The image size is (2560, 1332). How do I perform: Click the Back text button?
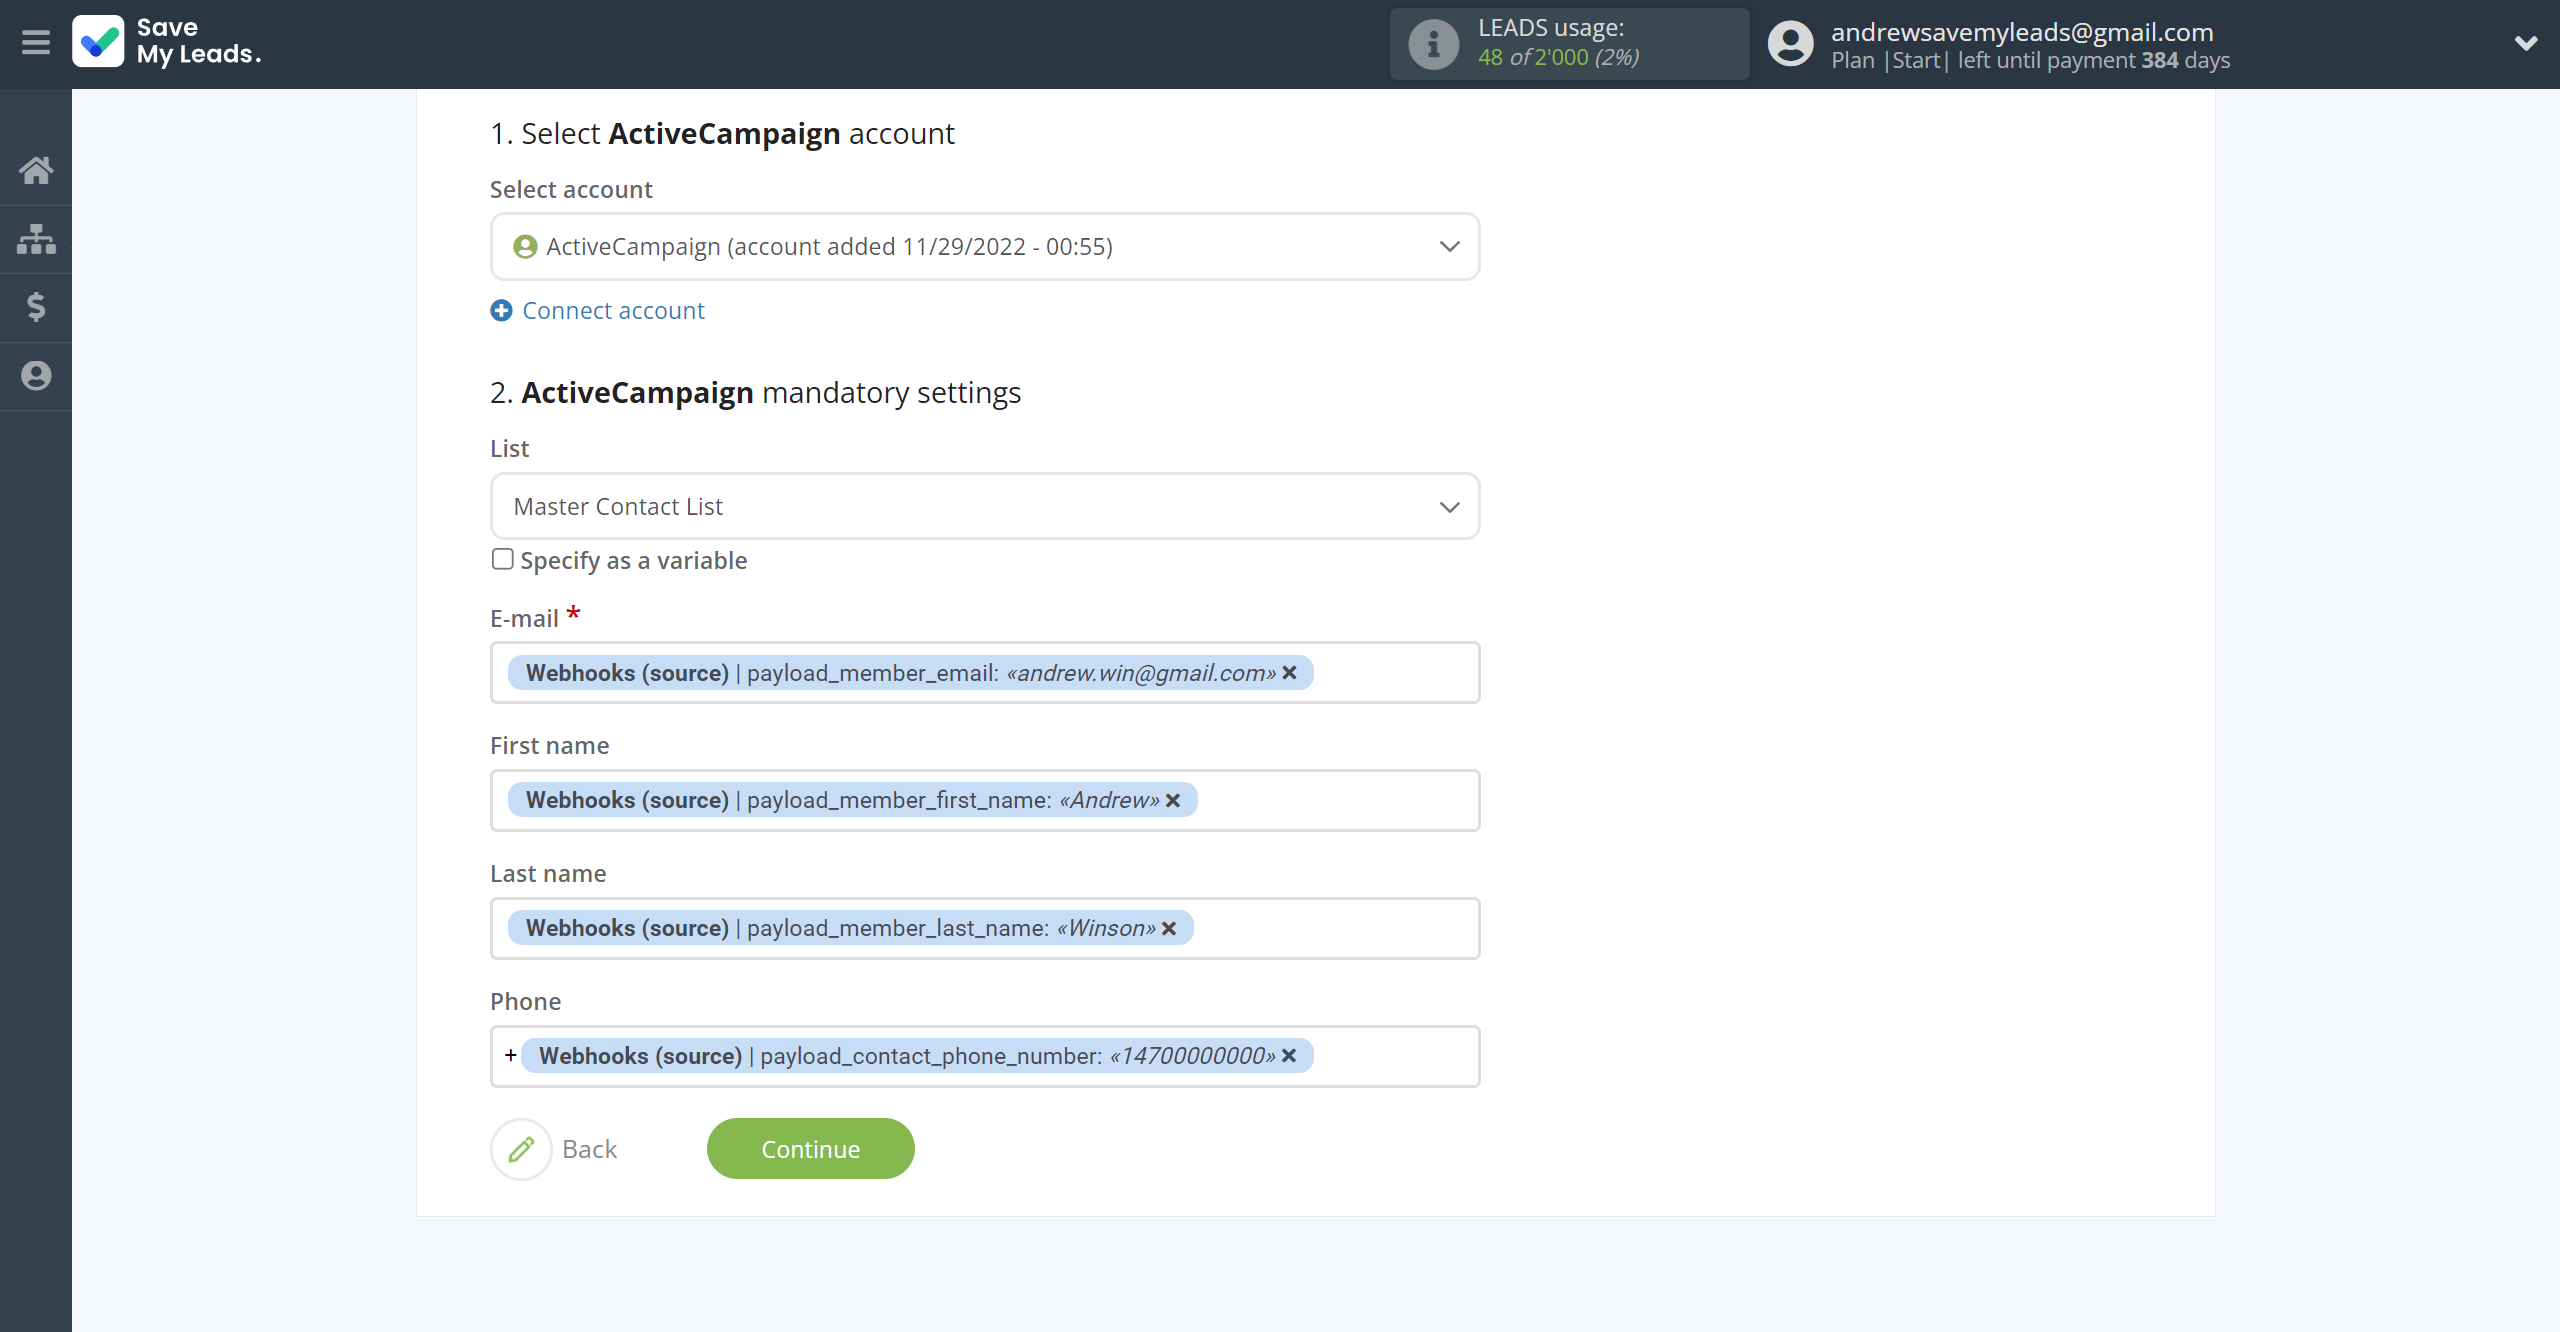(589, 1150)
